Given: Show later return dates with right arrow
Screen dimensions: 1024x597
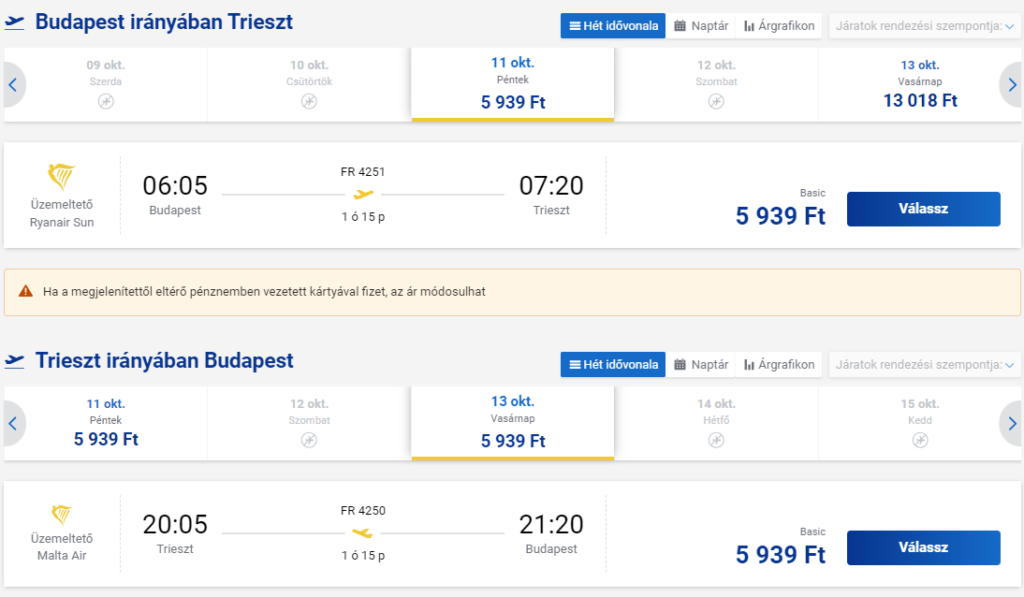Looking at the screenshot, I should coord(1012,423).
